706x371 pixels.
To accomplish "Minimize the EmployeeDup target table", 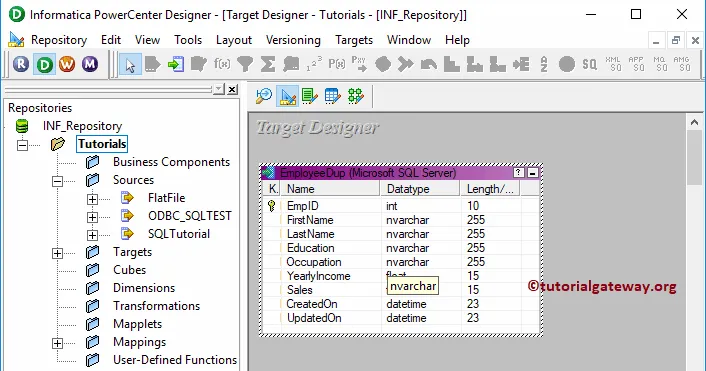I will pos(533,172).
